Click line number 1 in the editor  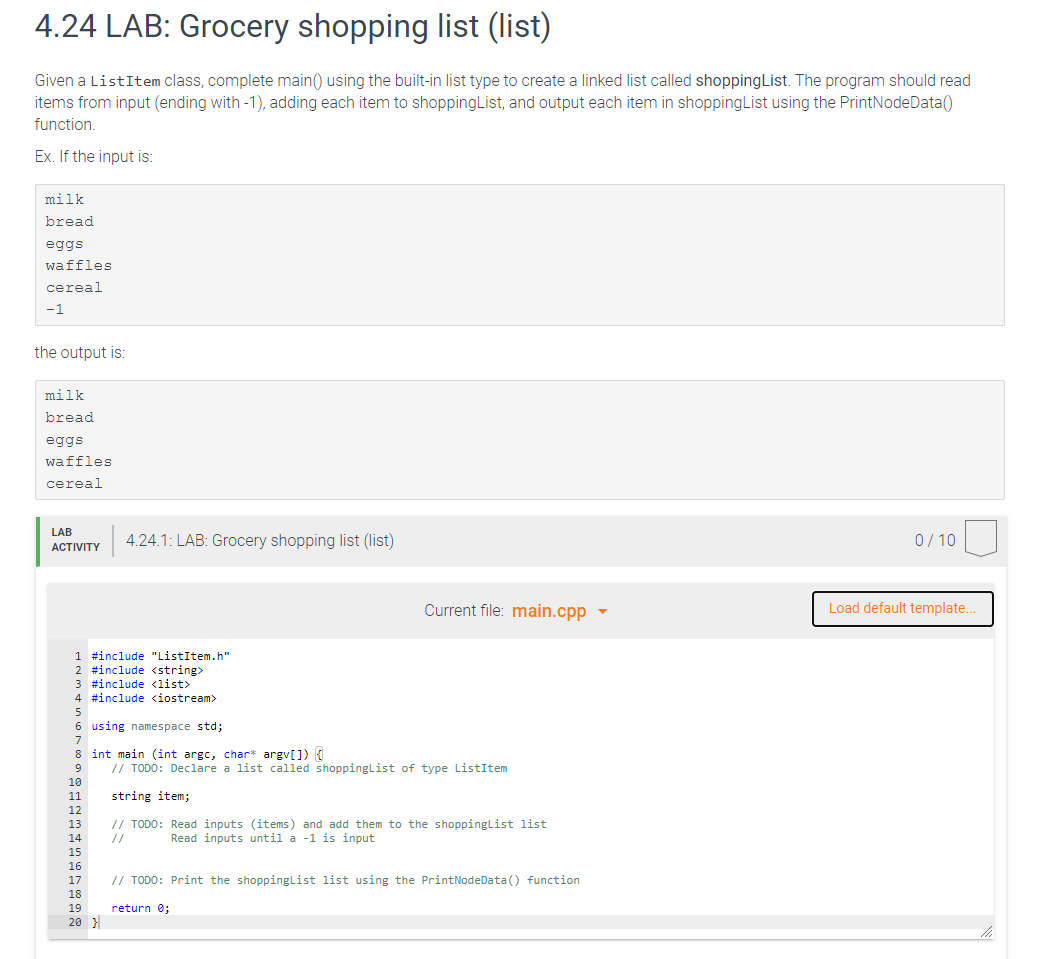(x=77, y=656)
